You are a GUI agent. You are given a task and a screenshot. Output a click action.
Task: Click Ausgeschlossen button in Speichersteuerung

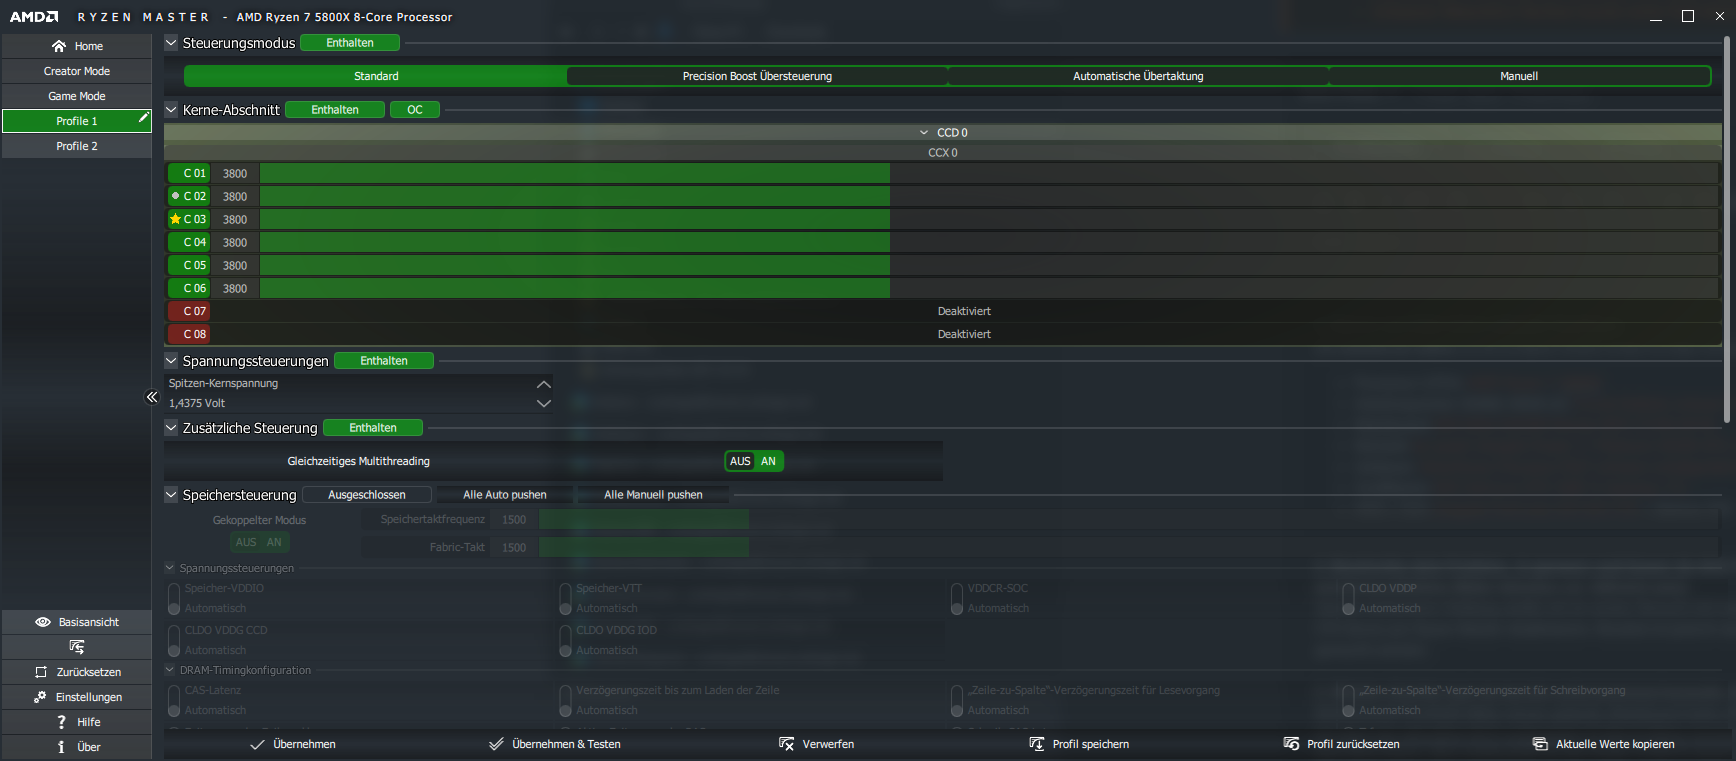click(367, 495)
